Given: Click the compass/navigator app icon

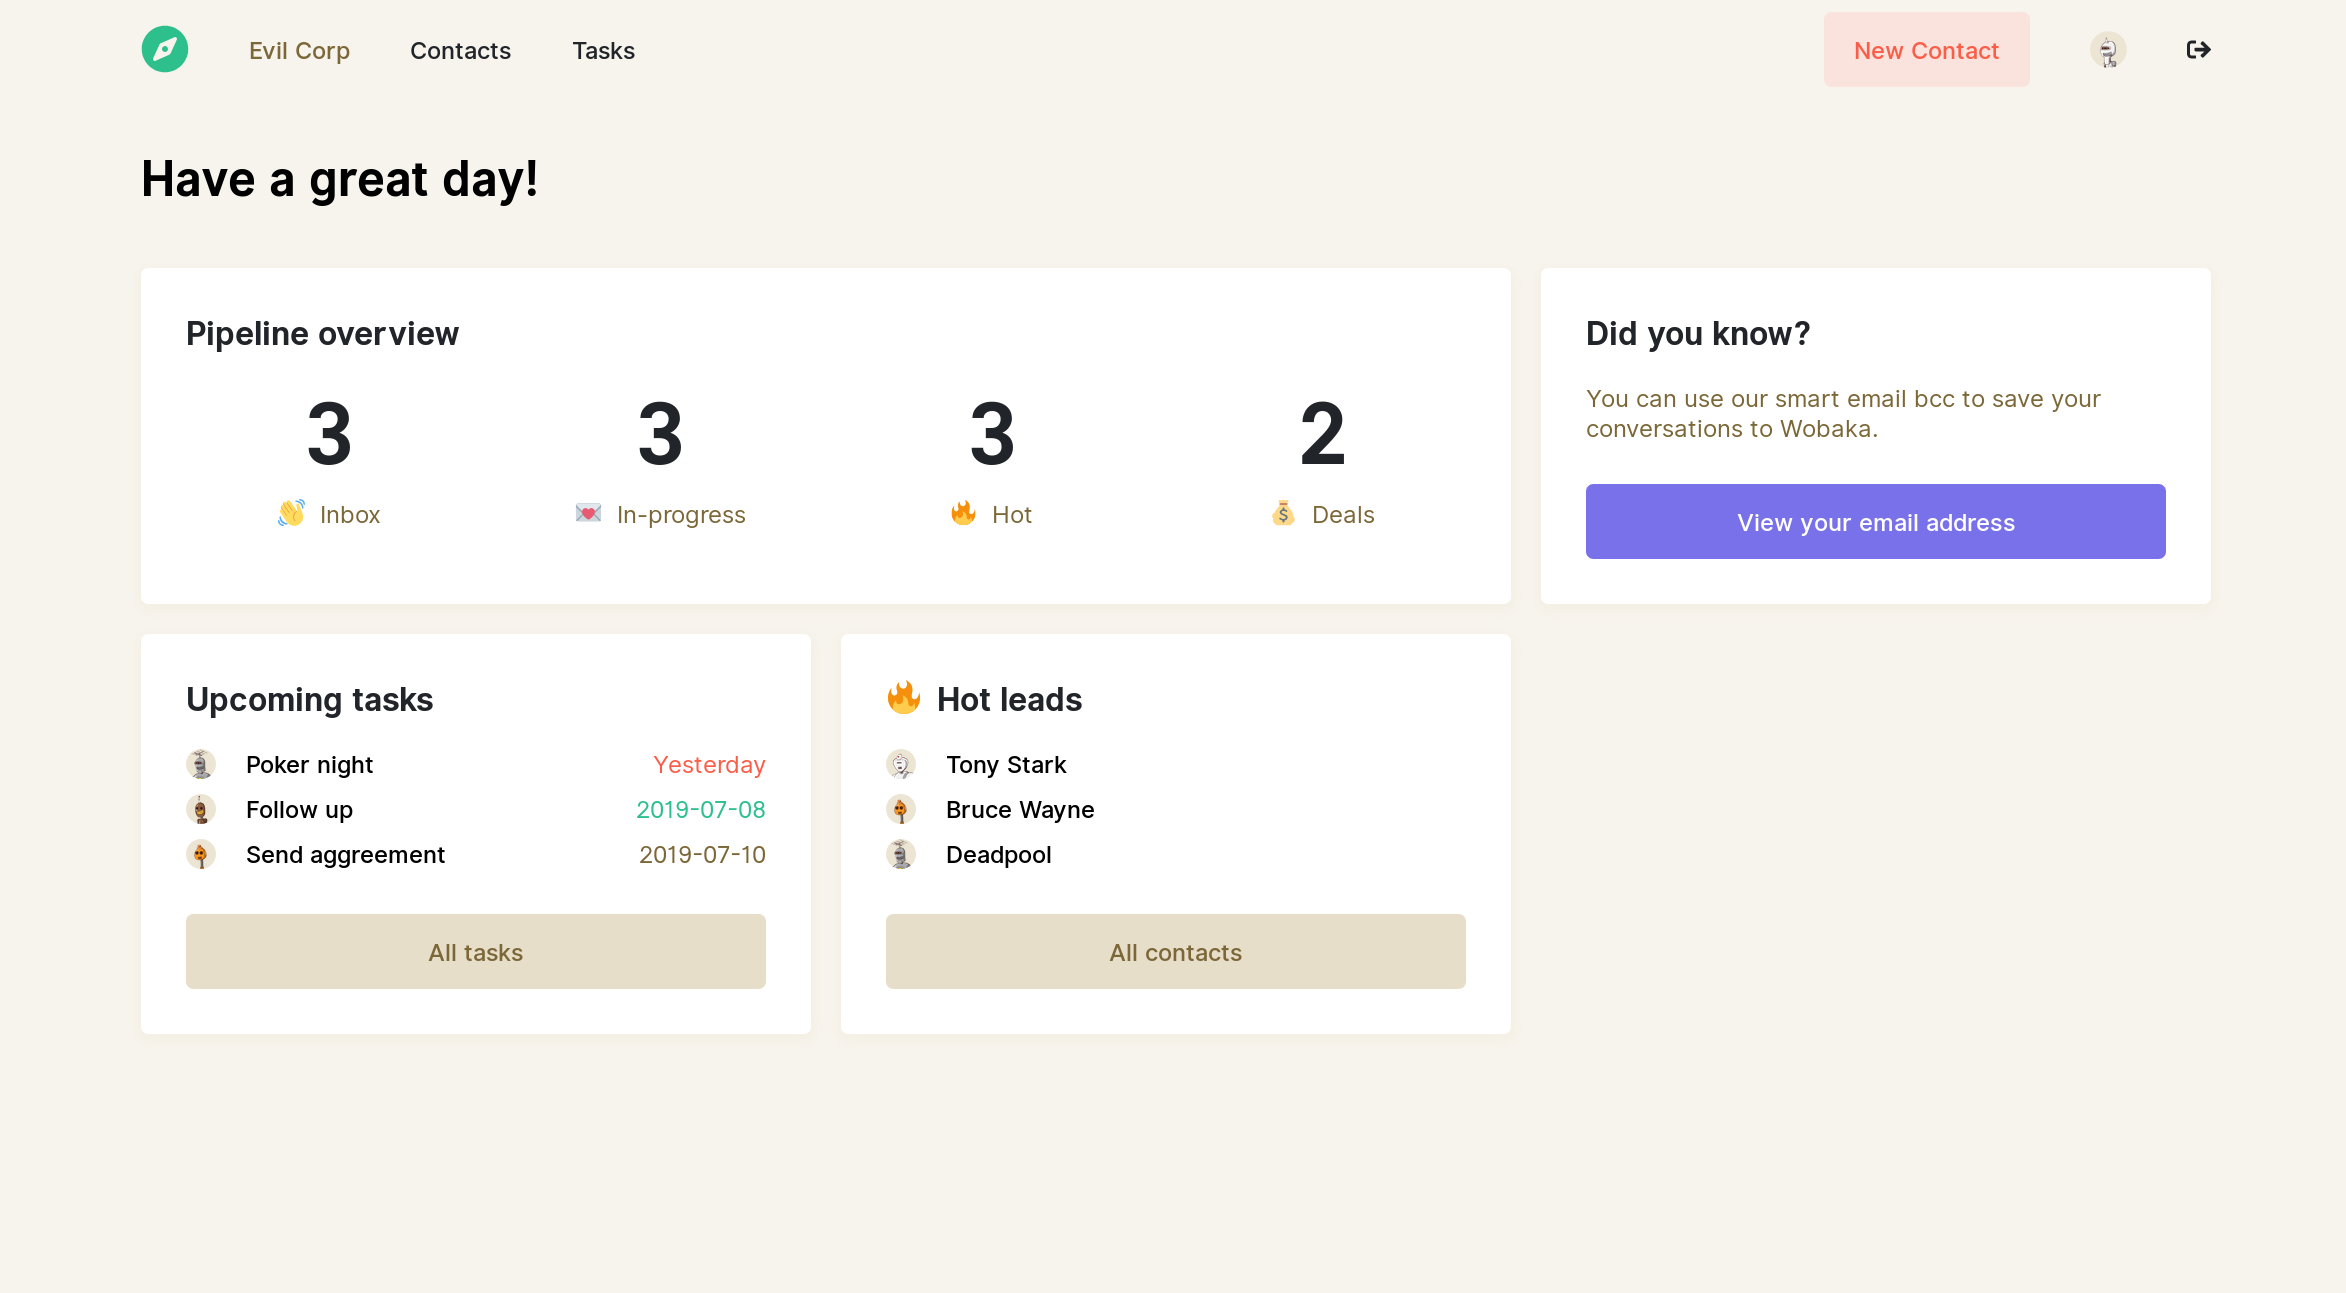Looking at the screenshot, I should 164,49.
